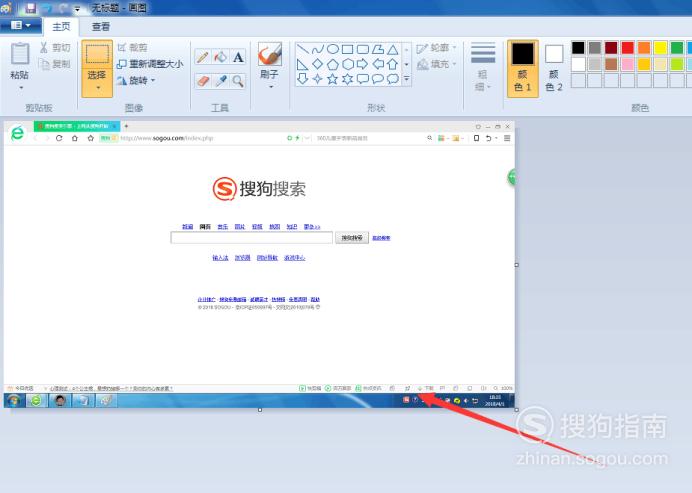Switch to the View ribbon tab
The width and height of the screenshot is (692, 493).
101,26
